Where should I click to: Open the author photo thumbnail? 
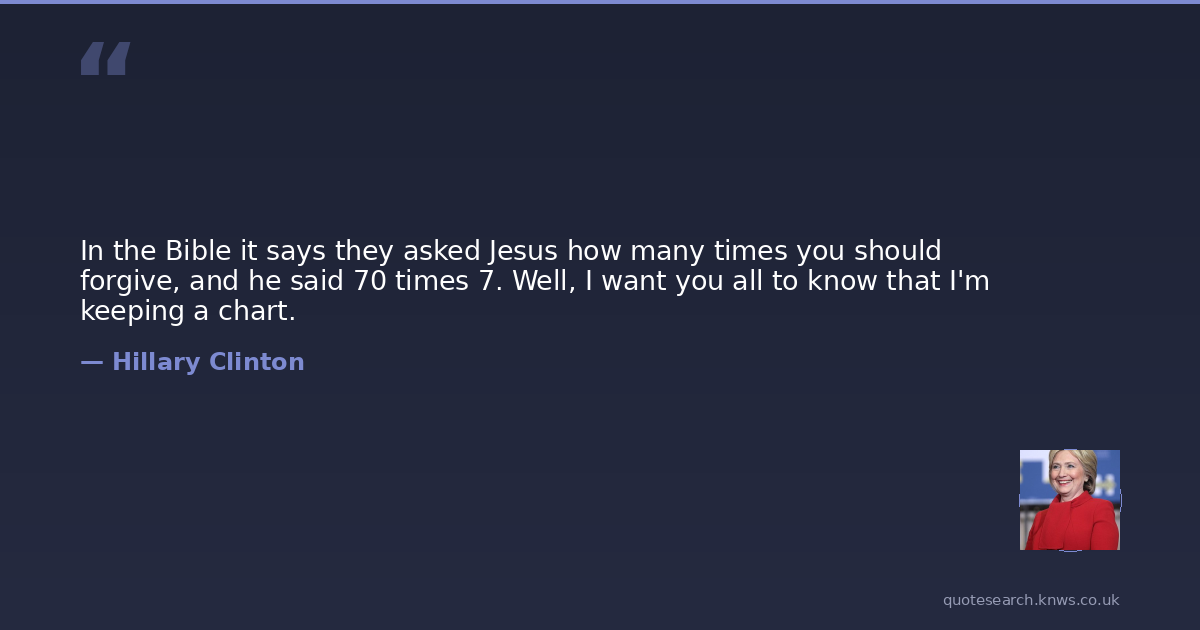(1069, 500)
